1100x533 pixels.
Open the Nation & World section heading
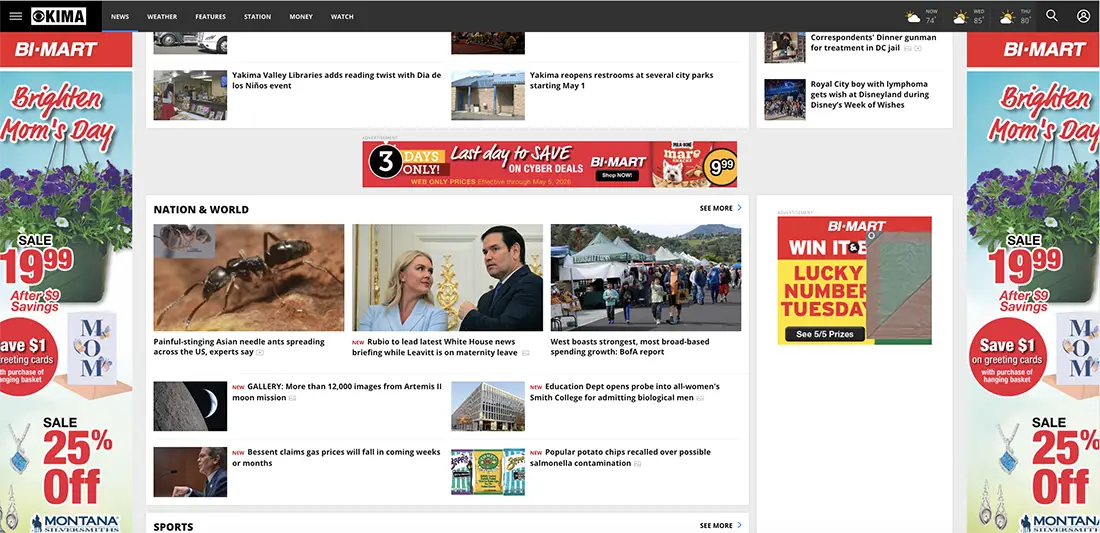click(x=201, y=209)
